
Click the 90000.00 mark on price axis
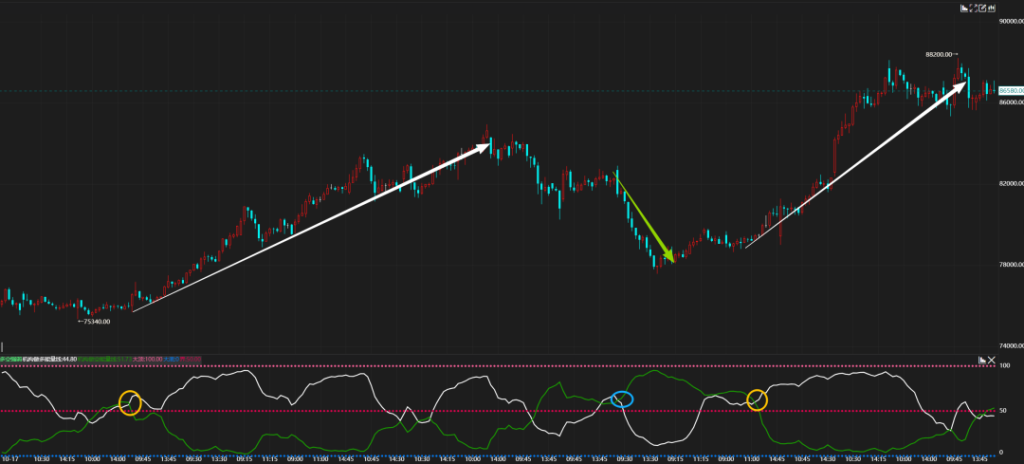click(x=1010, y=21)
